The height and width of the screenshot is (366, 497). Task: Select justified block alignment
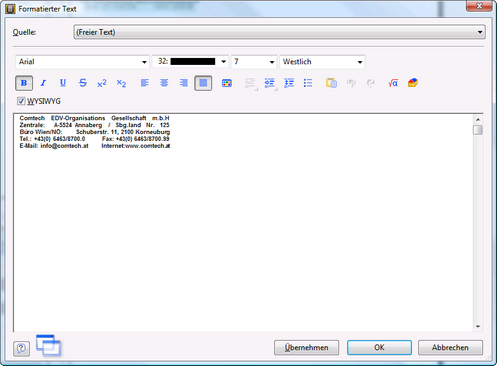click(203, 83)
